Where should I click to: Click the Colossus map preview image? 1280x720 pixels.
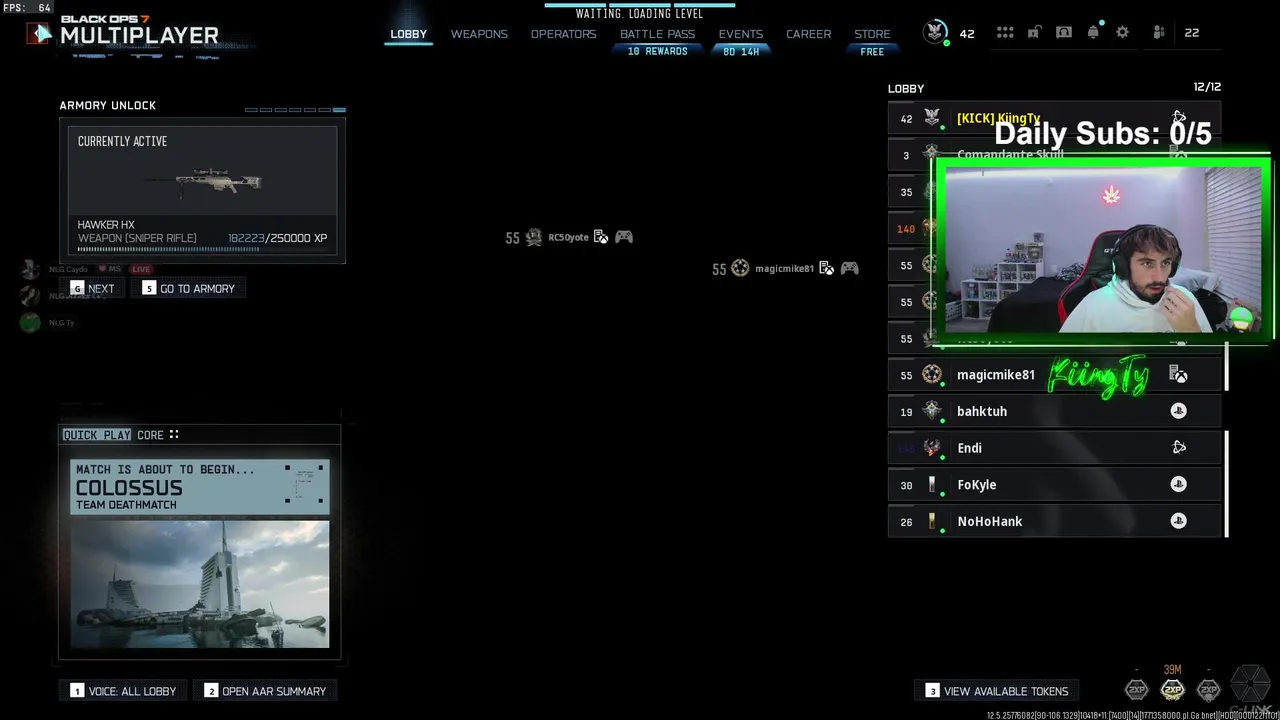click(200, 584)
